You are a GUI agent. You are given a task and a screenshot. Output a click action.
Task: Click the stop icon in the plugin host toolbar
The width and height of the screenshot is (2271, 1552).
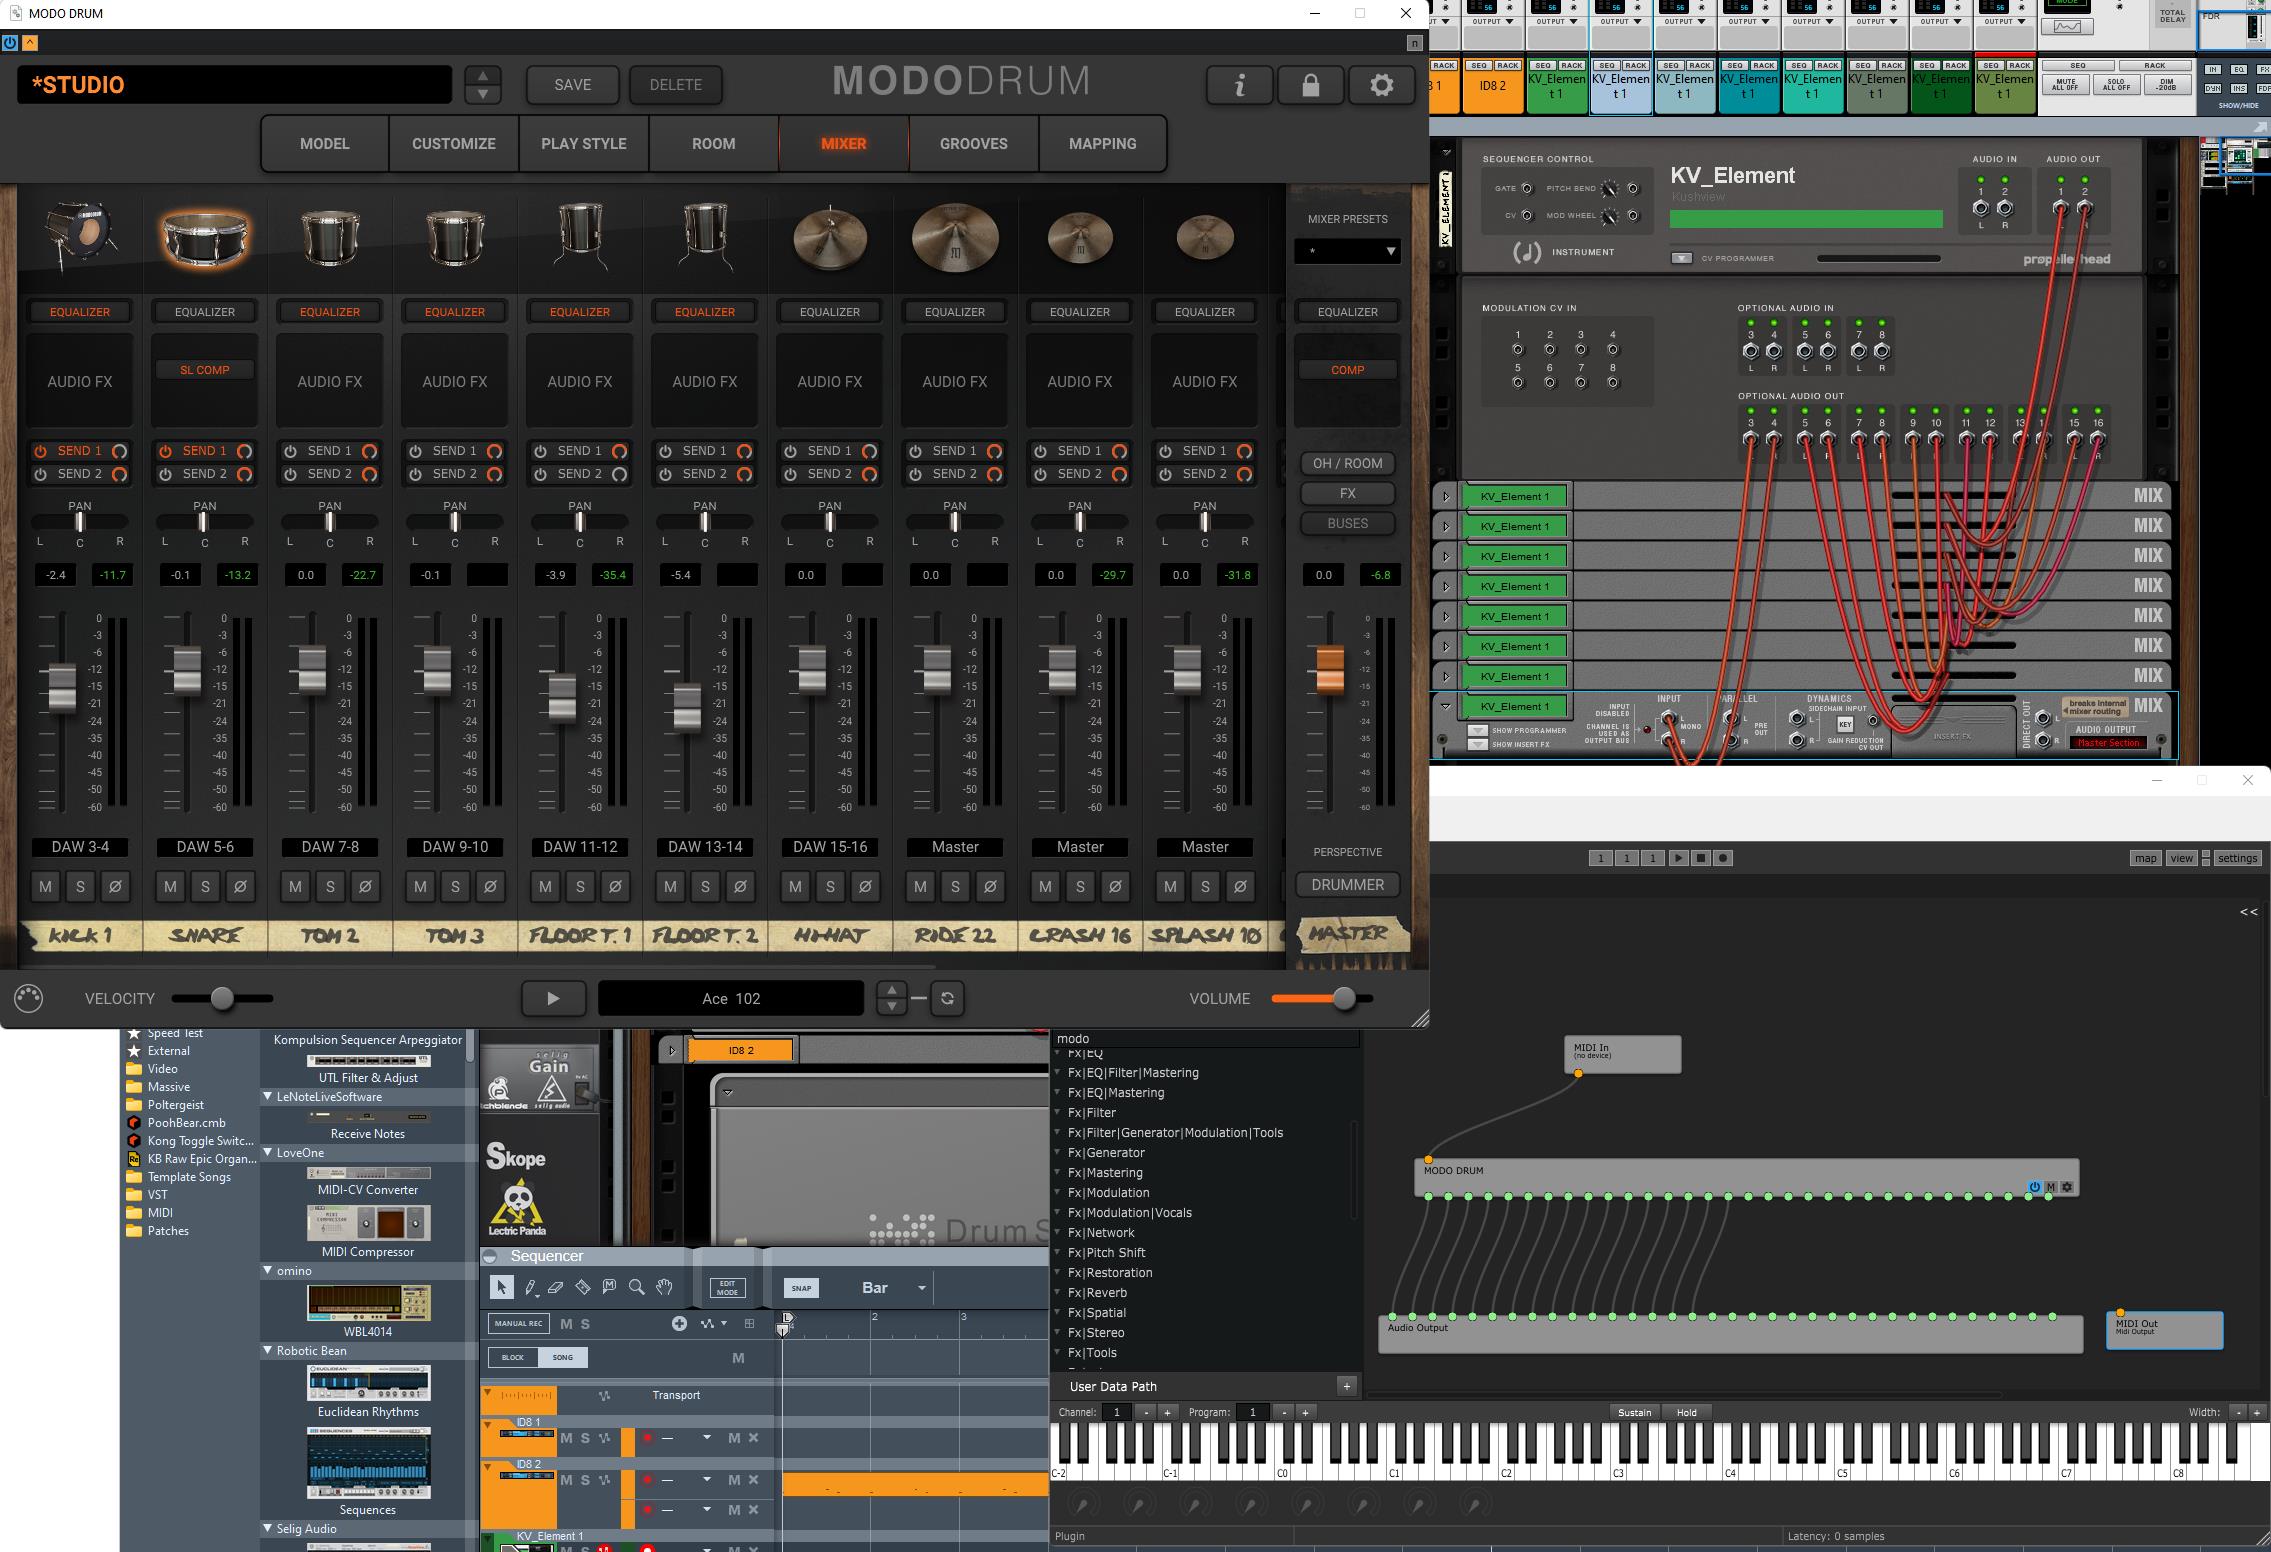tap(1700, 858)
